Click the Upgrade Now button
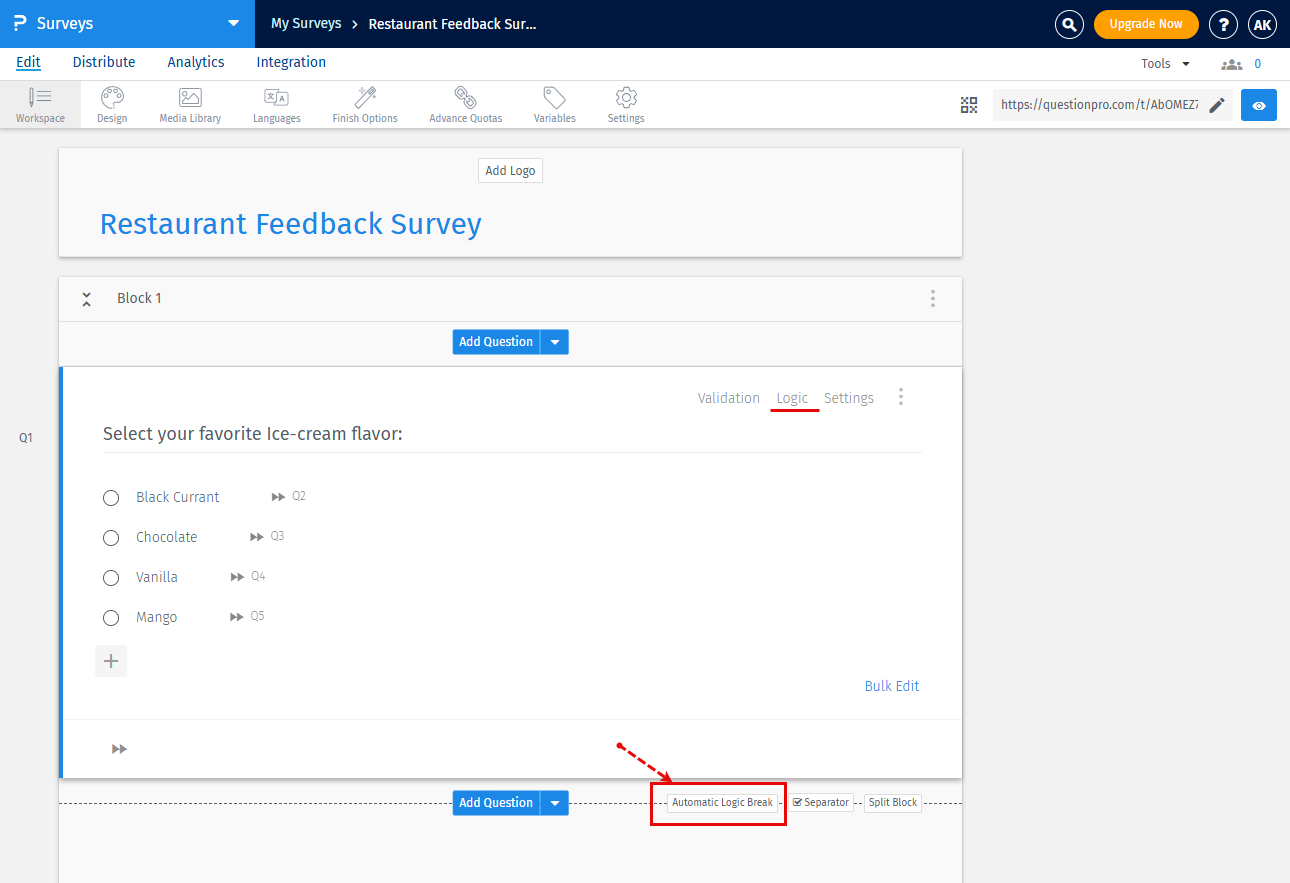The width and height of the screenshot is (1290, 883). (1146, 22)
